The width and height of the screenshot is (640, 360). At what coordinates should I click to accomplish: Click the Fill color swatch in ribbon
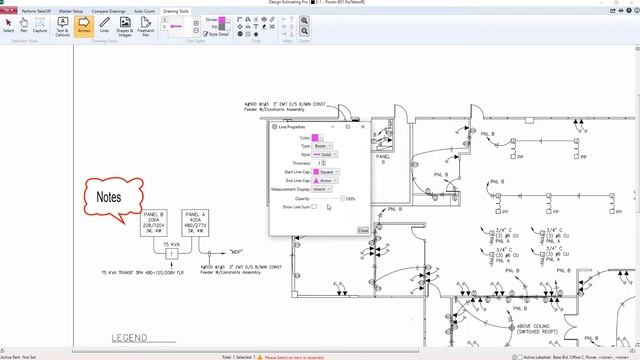[x=222, y=27]
